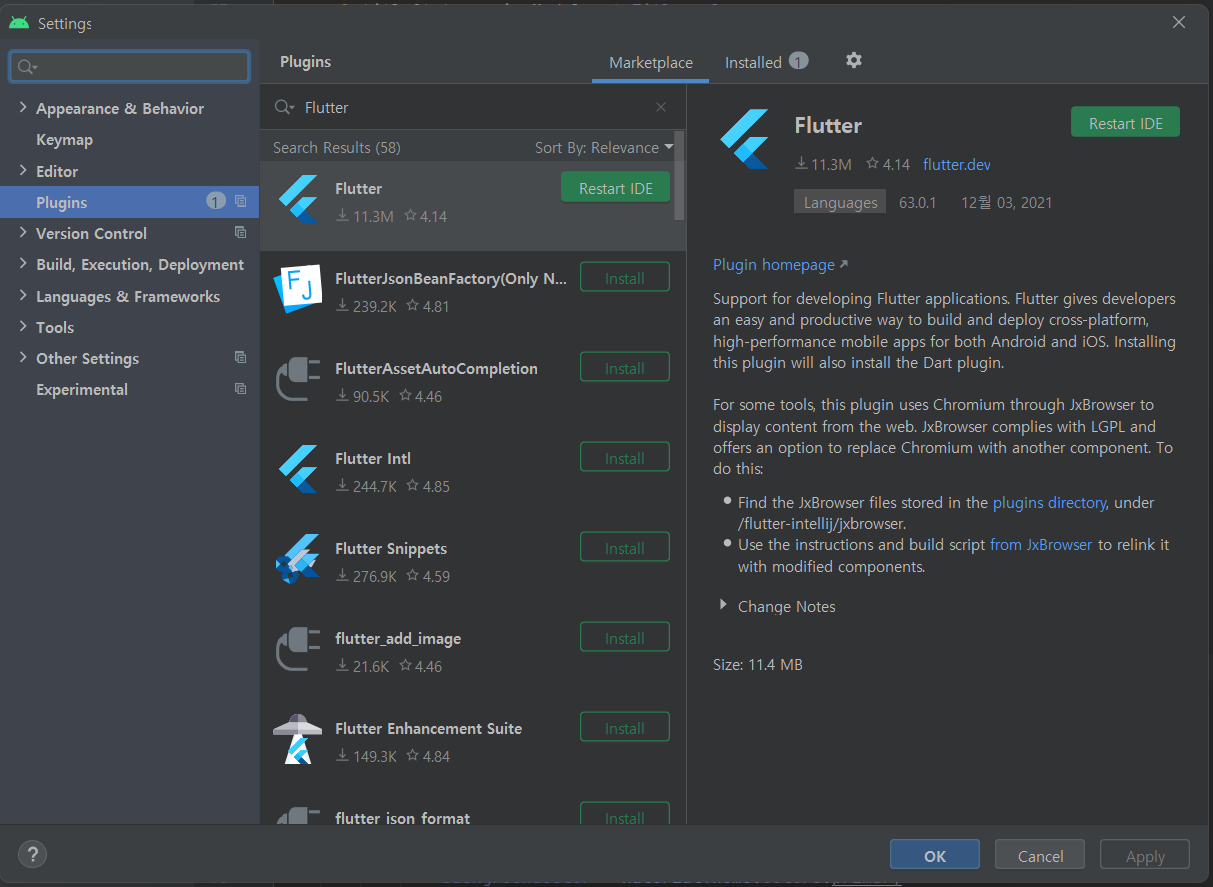The width and height of the screenshot is (1213, 887).
Task: Click the FlutterJsonBeanFactory plugin icon
Action: click(297, 288)
